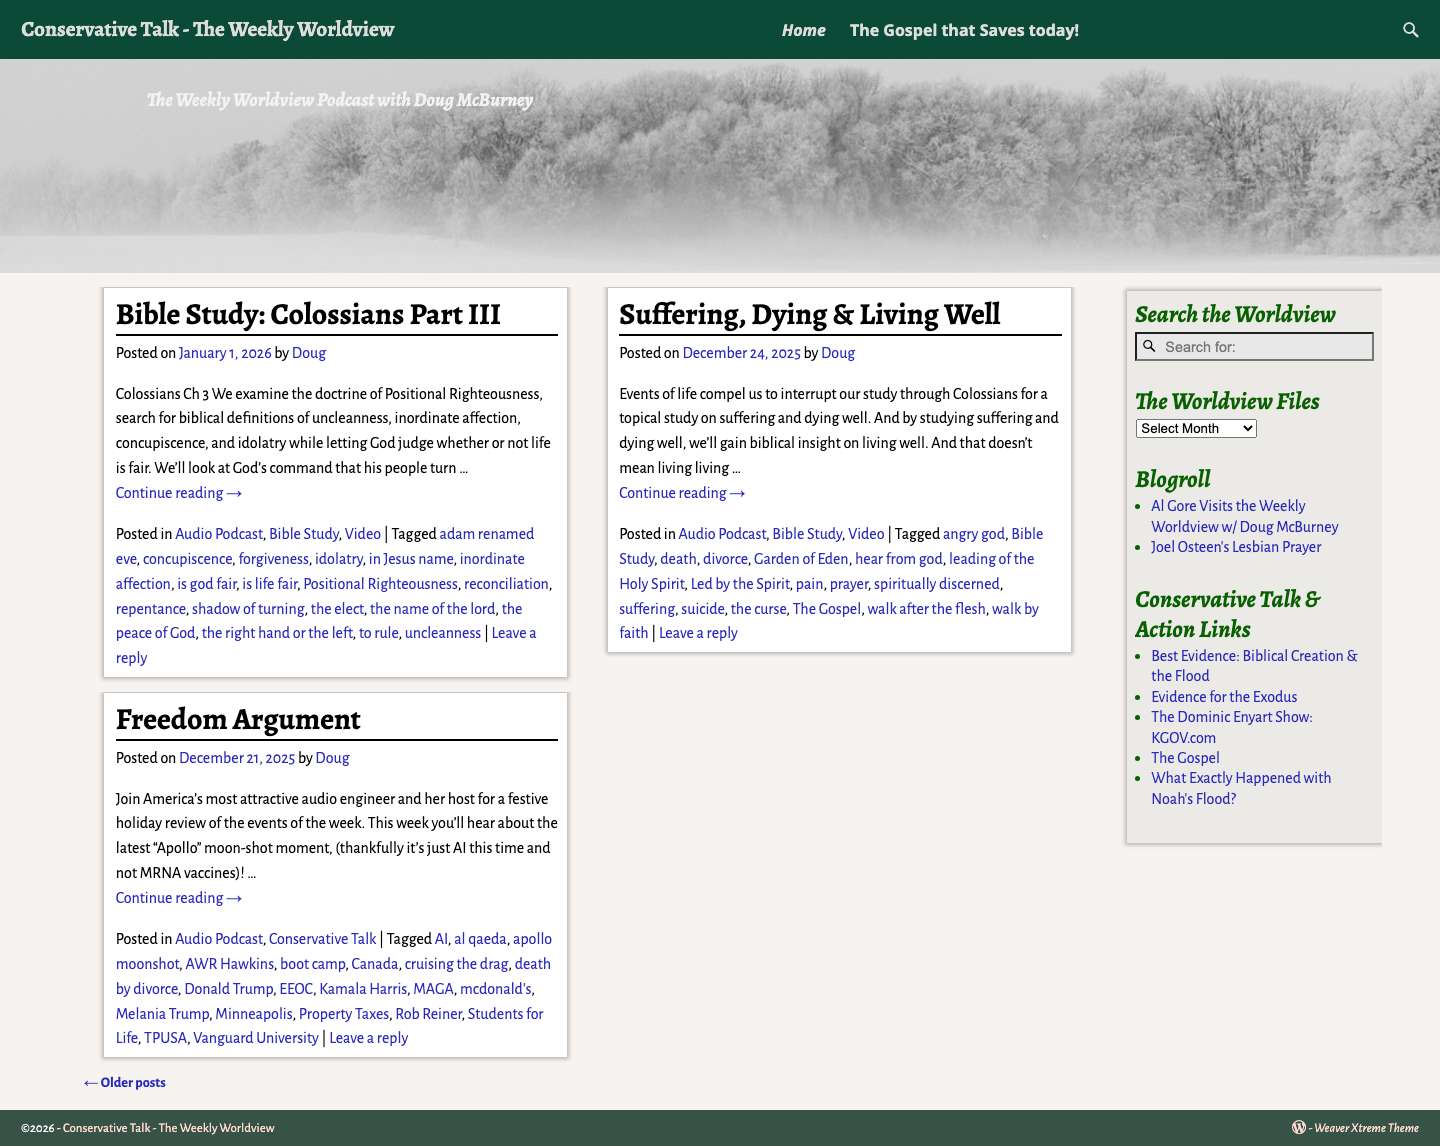Open the header search magnifier icon

pos(1411,30)
